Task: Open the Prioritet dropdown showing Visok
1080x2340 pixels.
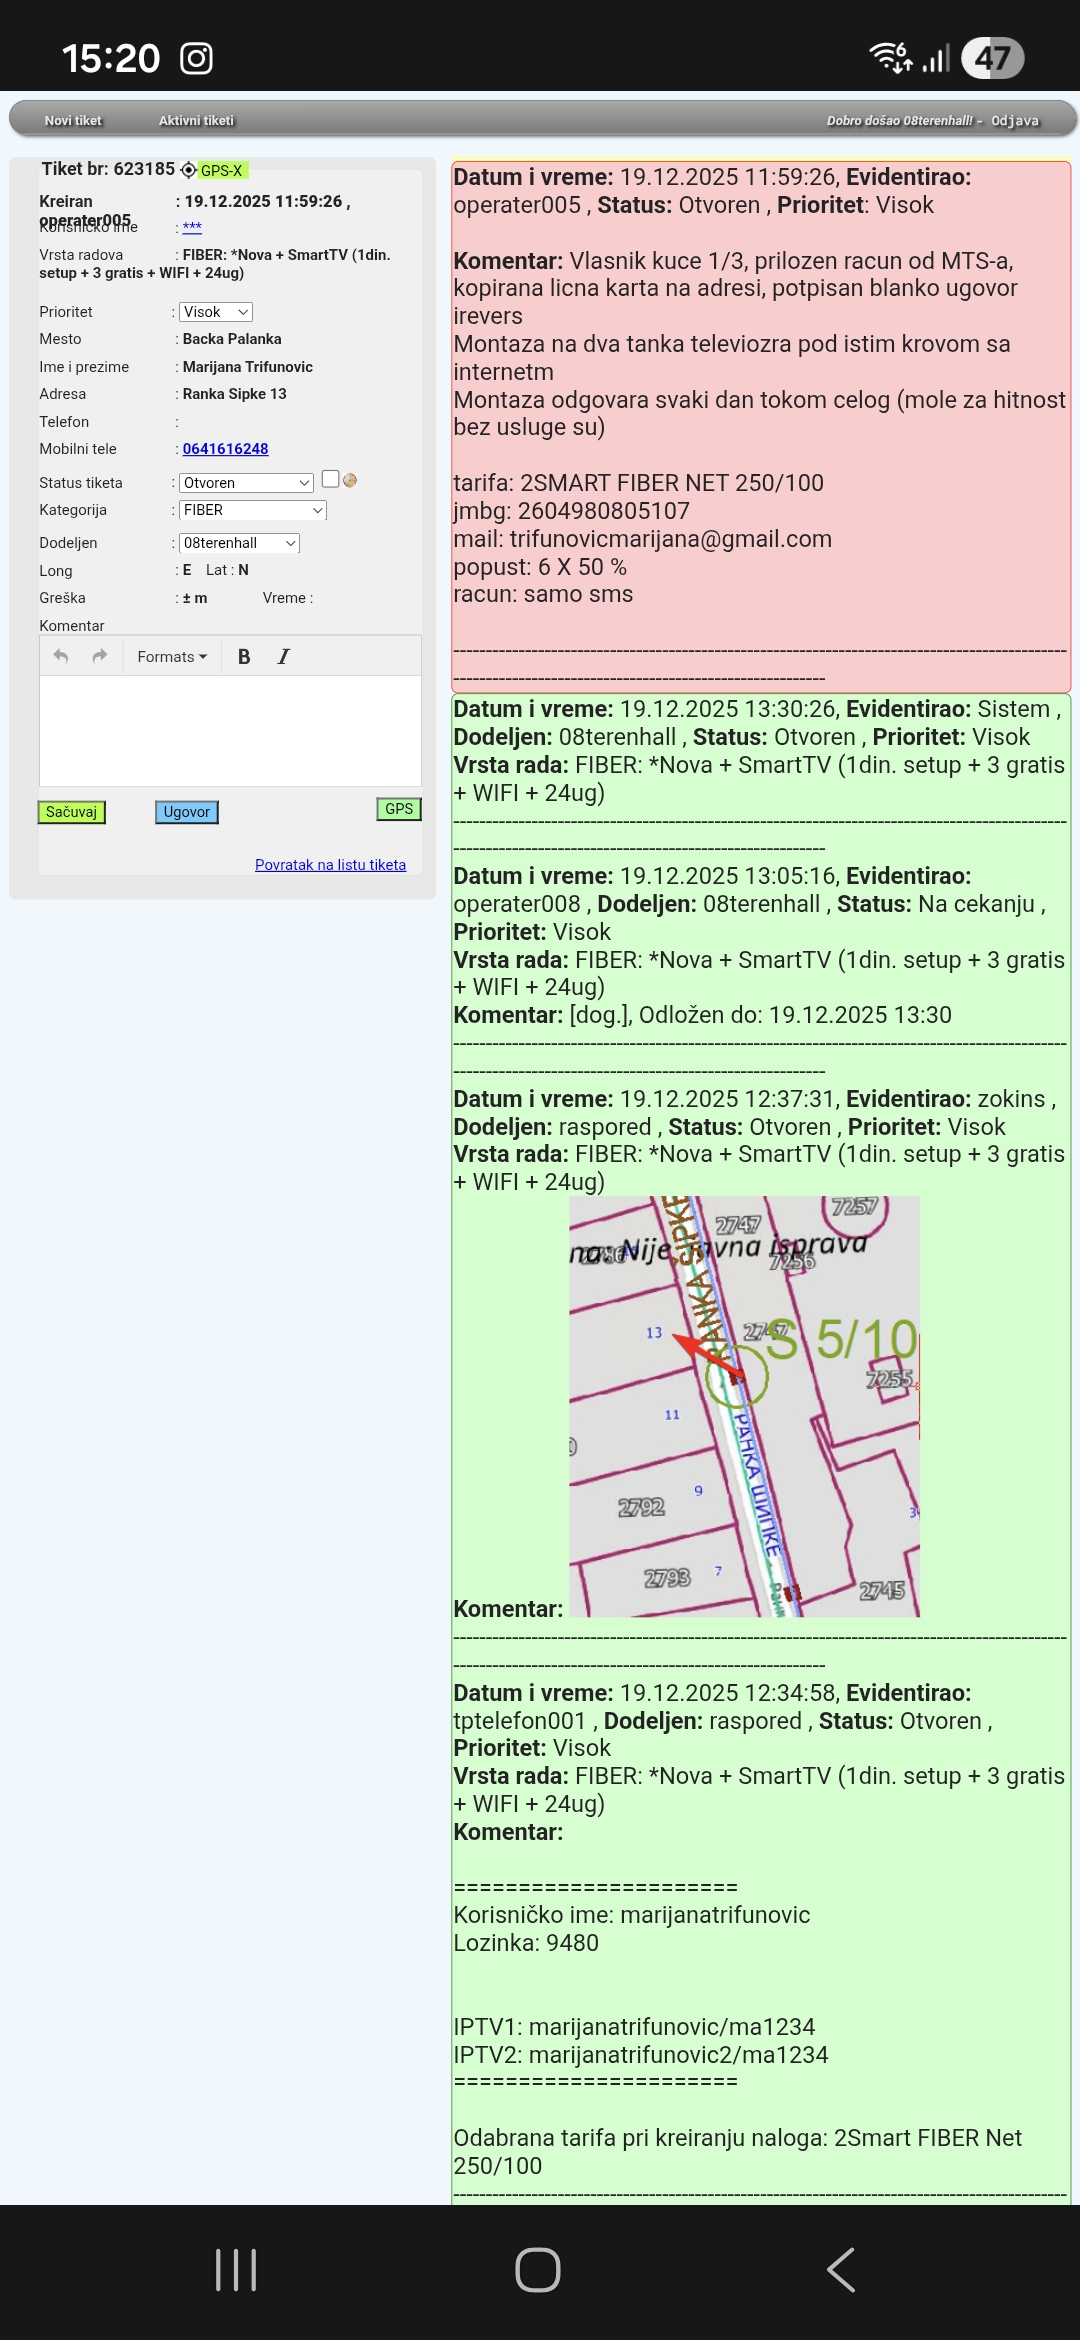Action: [216, 312]
